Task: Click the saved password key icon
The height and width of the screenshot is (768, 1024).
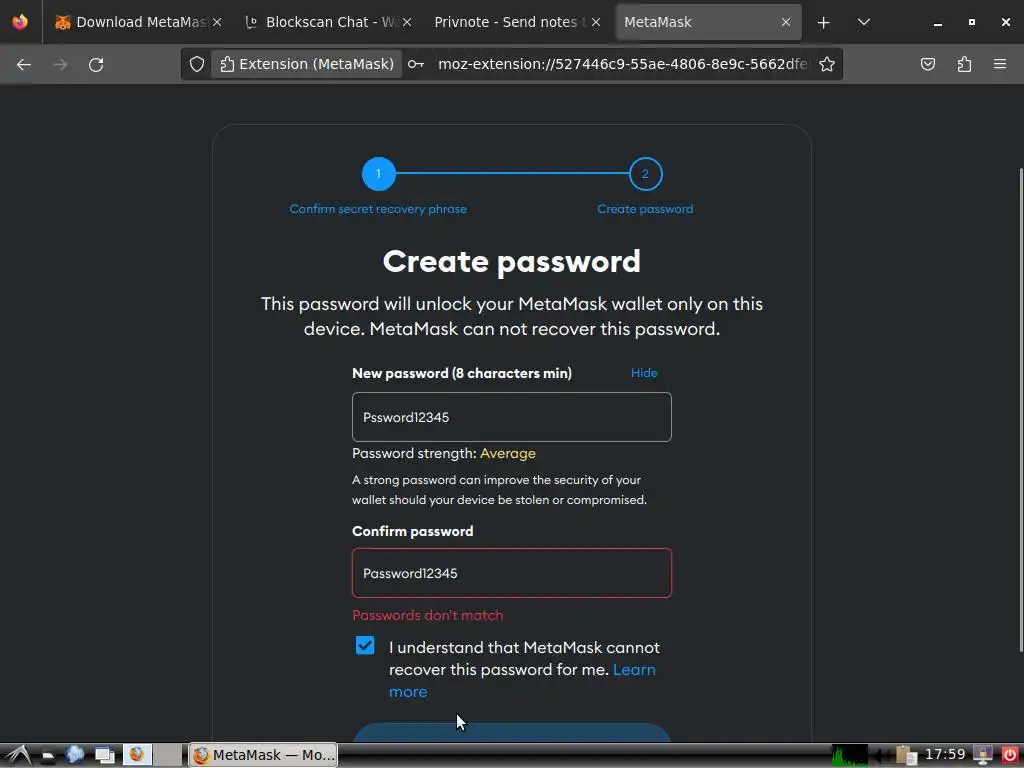Action: tap(416, 64)
